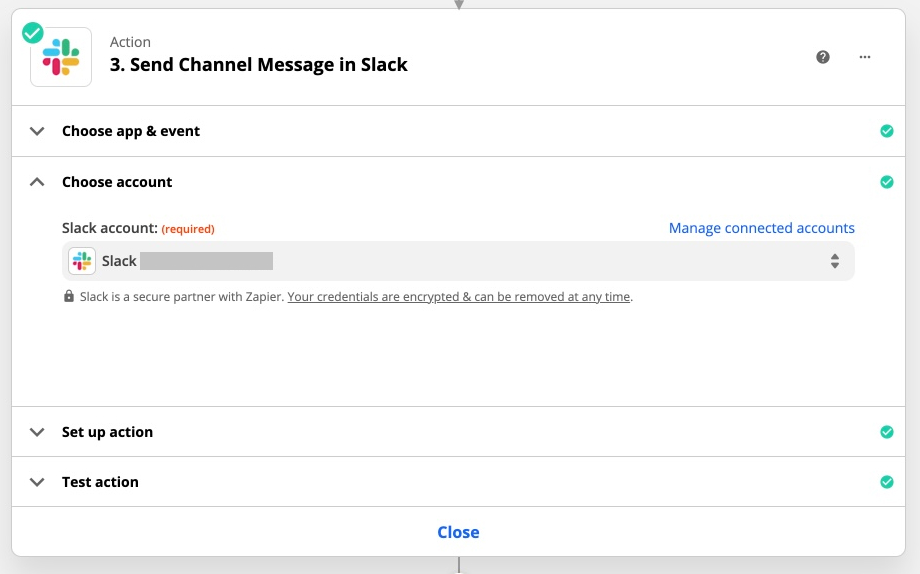
Task: Follow the credentials are encrypted link
Action: [459, 297]
